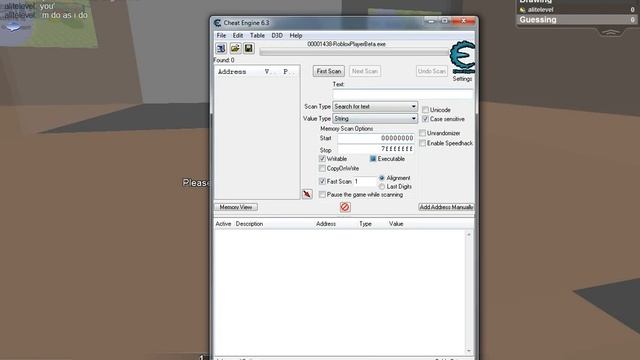Click the Undo Scan button
Screen dimensions: 640x360
[431, 71]
